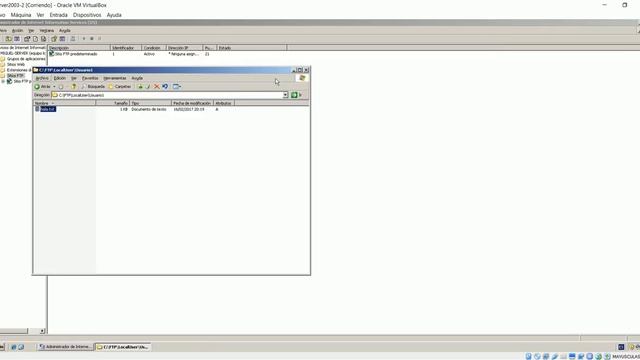Open Archivo menu in Explorer window
Screen dimensions: 640x360
click(x=42, y=78)
